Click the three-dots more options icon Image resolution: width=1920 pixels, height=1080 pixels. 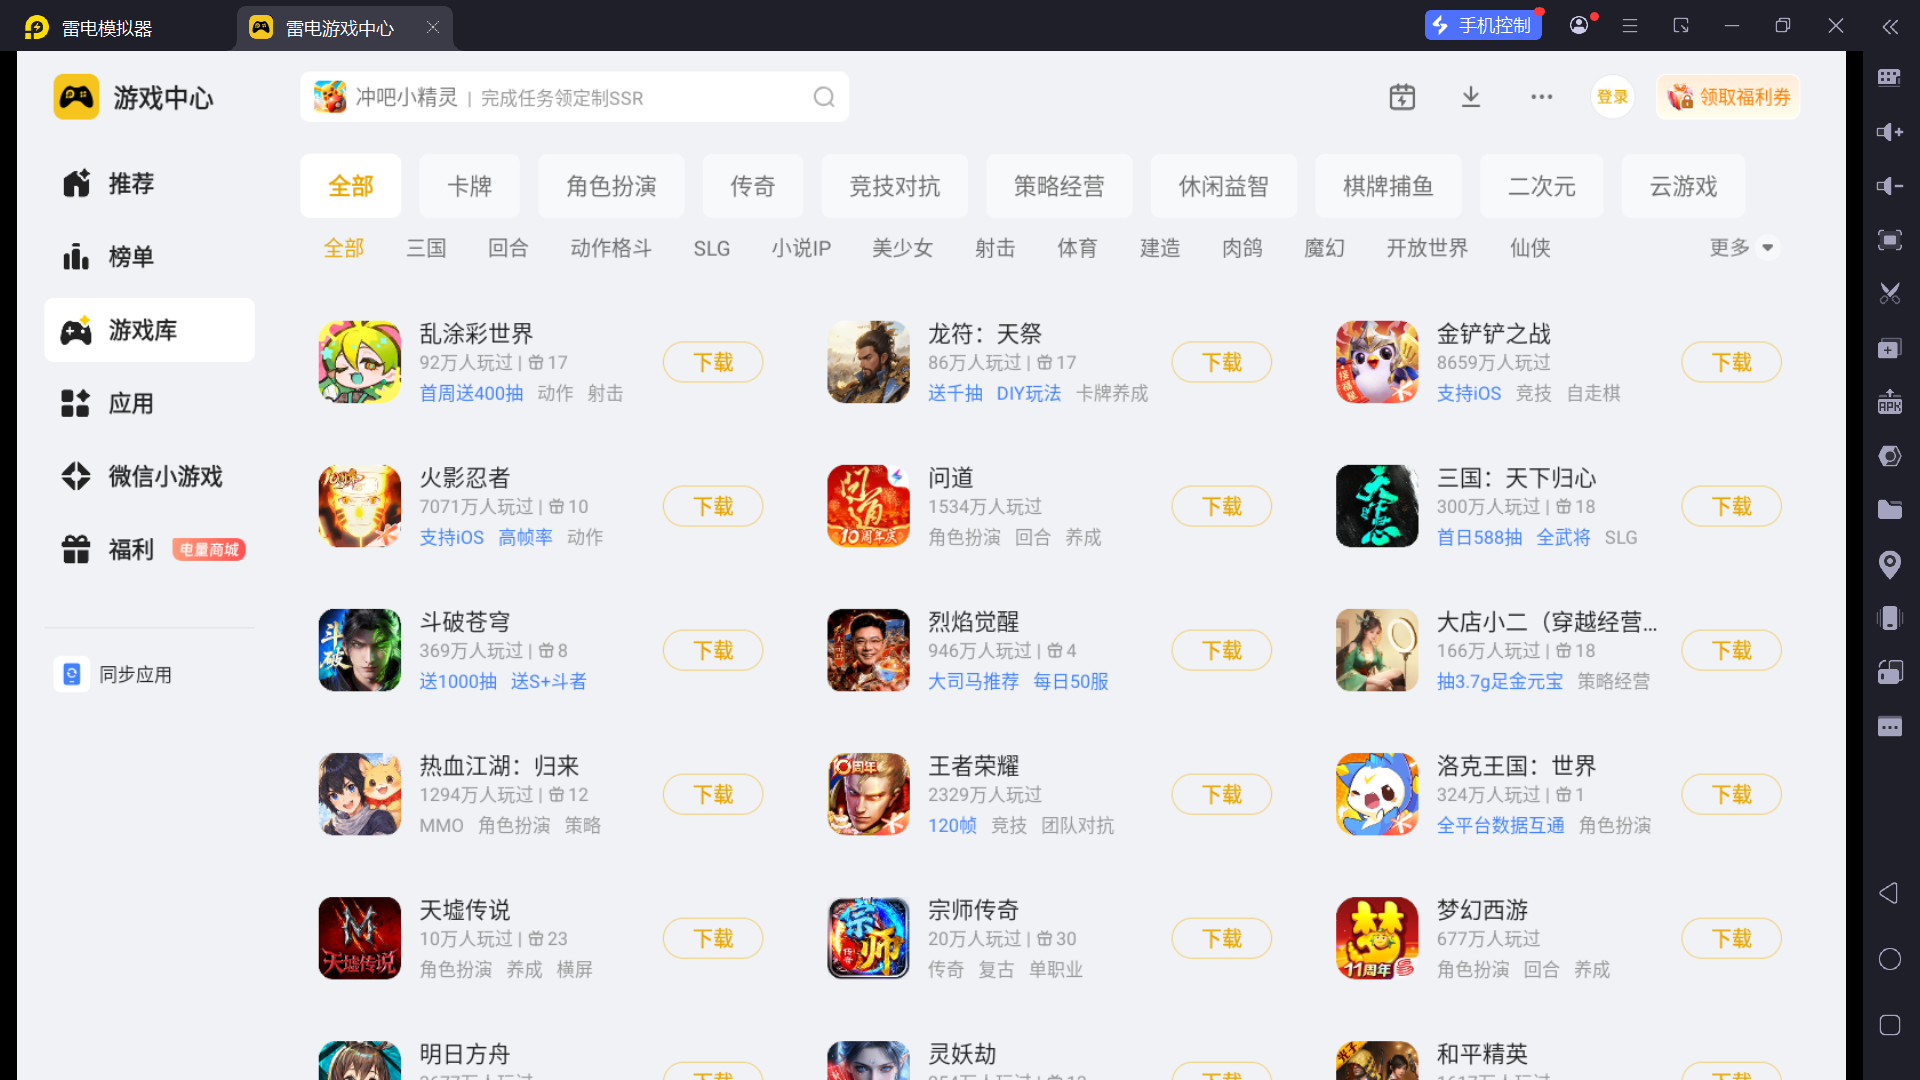[1541, 97]
